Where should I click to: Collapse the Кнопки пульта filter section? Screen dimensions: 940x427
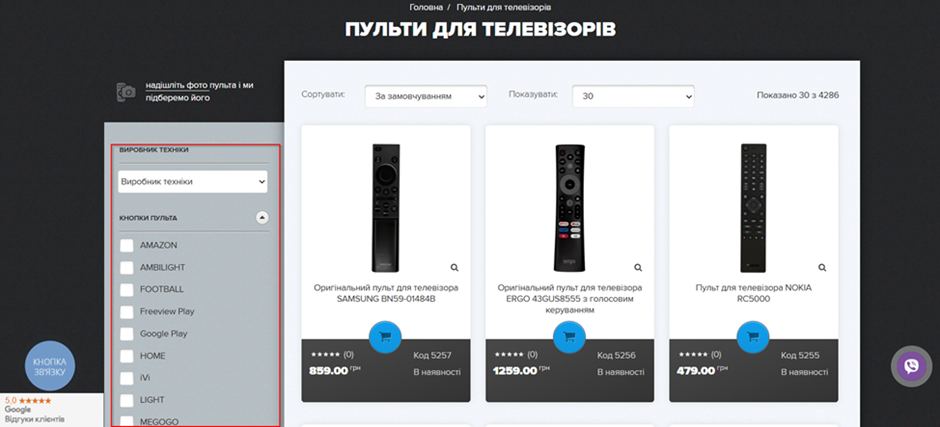(262, 218)
